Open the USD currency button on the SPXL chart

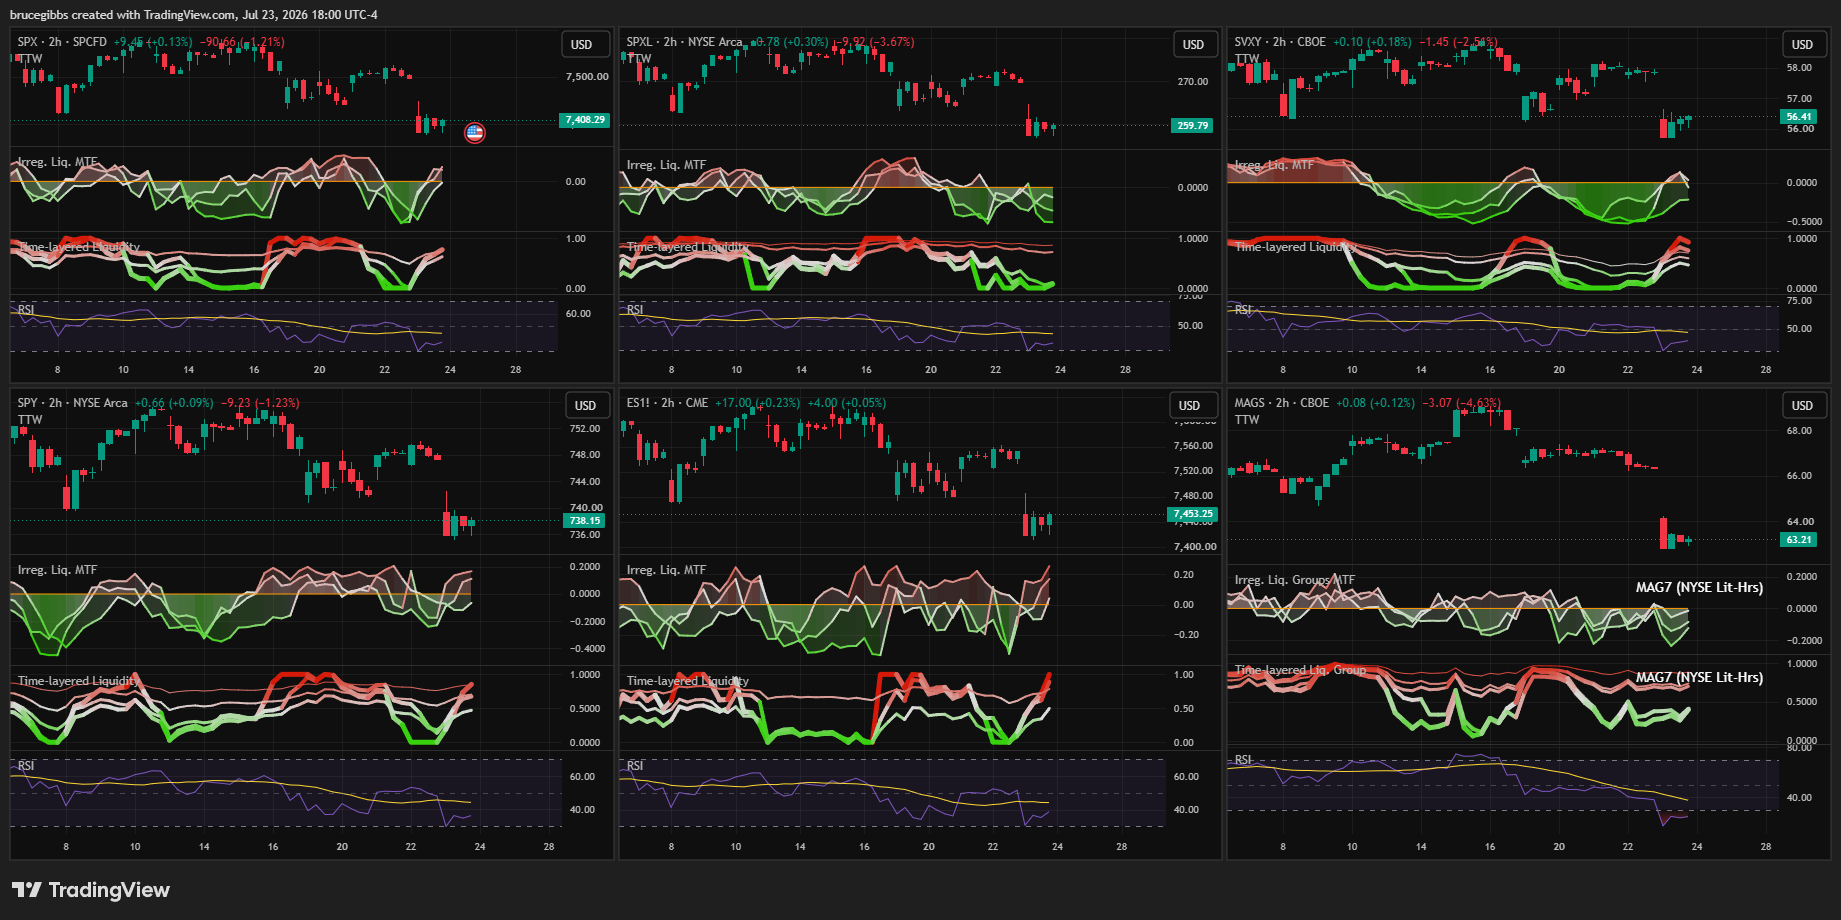tap(1194, 45)
